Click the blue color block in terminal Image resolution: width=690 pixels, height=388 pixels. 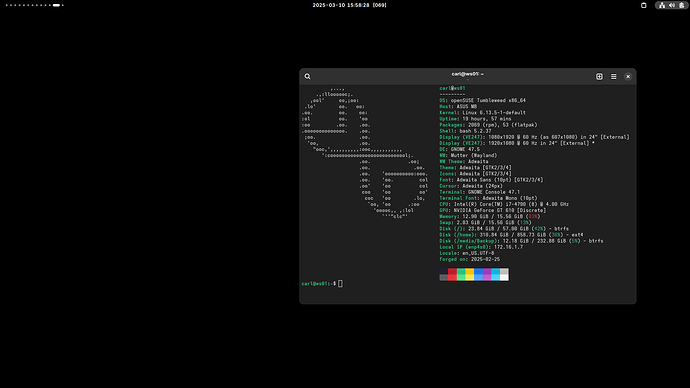coord(478,275)
